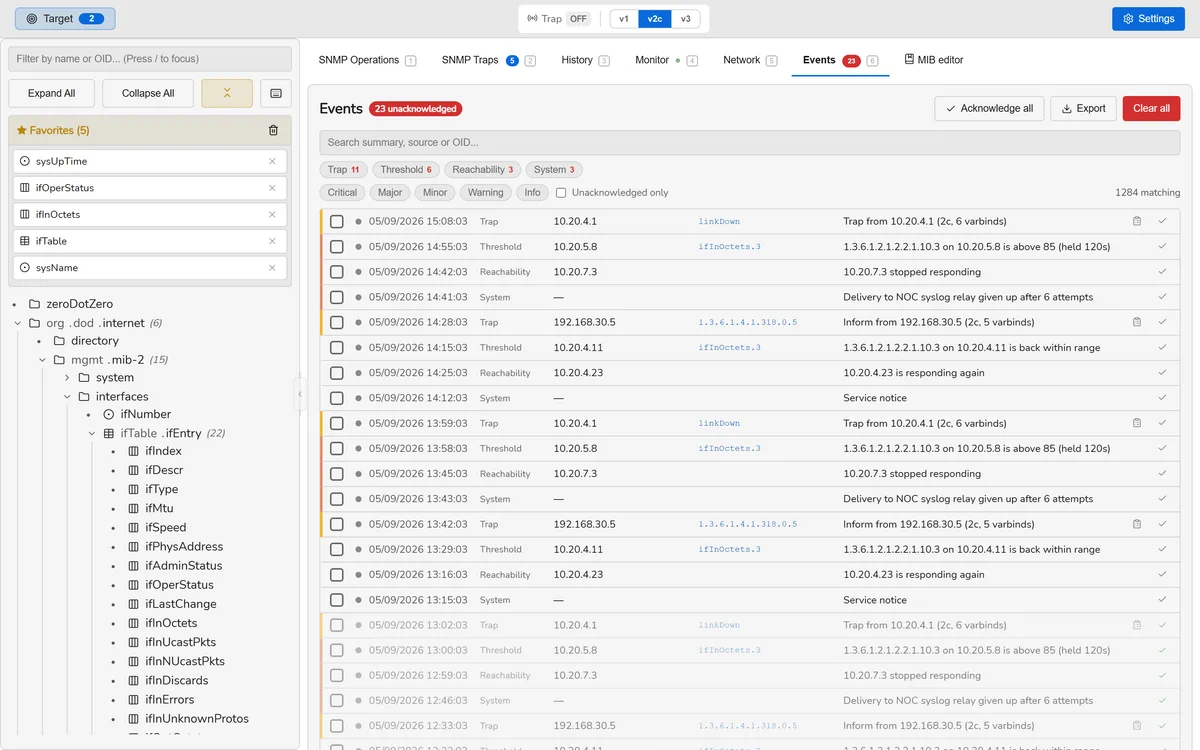Tick the checkbox for the 14:55:03 event
Image resolution: width=1200 pixels, height=750 pixels.
[x=337, y=246]
